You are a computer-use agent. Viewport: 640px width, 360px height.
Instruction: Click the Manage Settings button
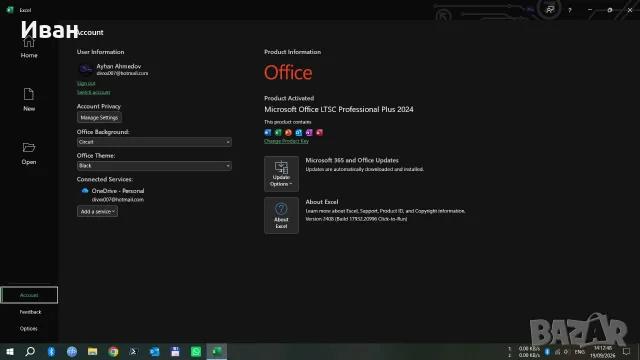(x=99, y=118)
